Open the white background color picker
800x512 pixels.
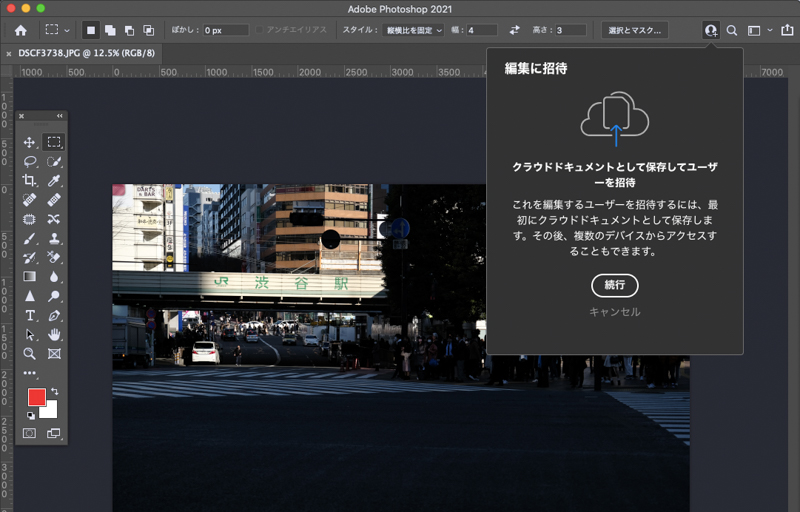pos(52,412)
